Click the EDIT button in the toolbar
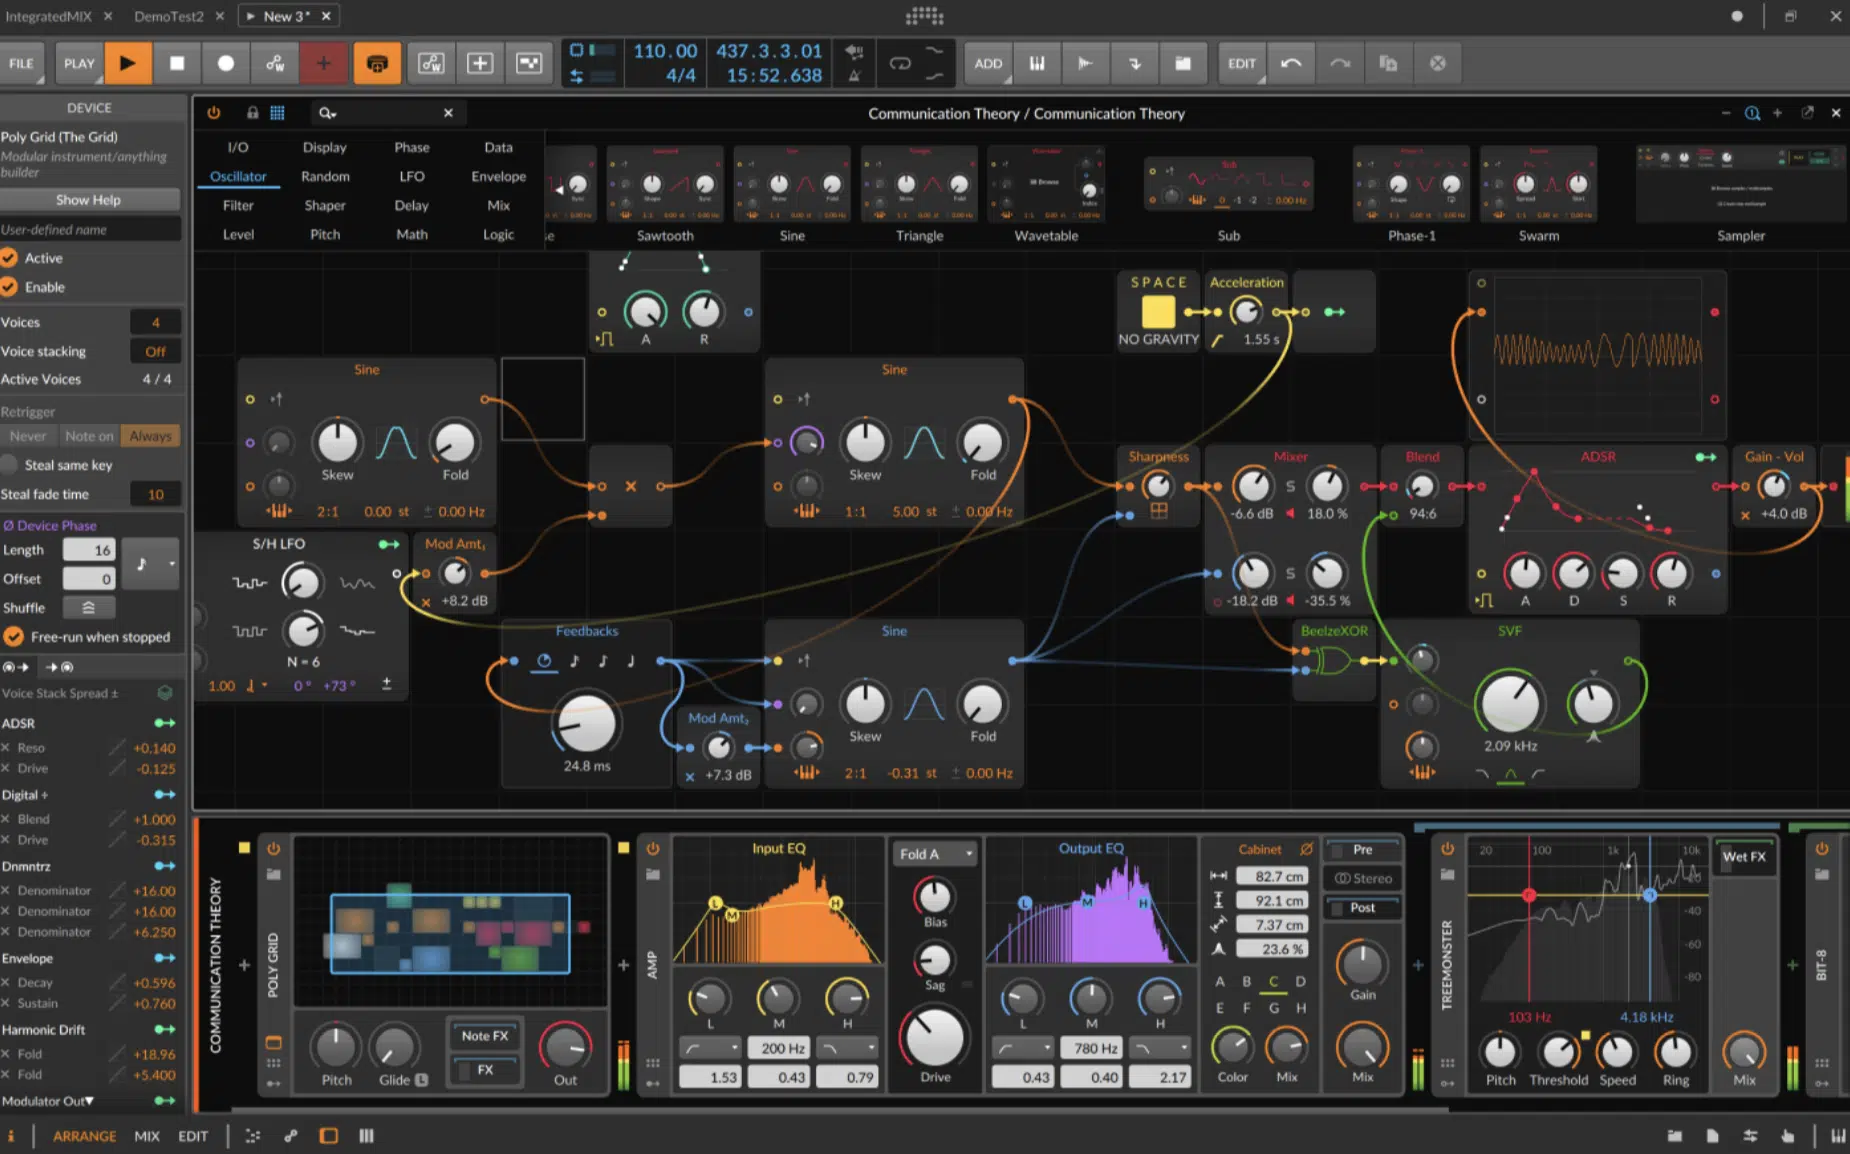The image size is (1850, 1154). (x=1241, y=63)
